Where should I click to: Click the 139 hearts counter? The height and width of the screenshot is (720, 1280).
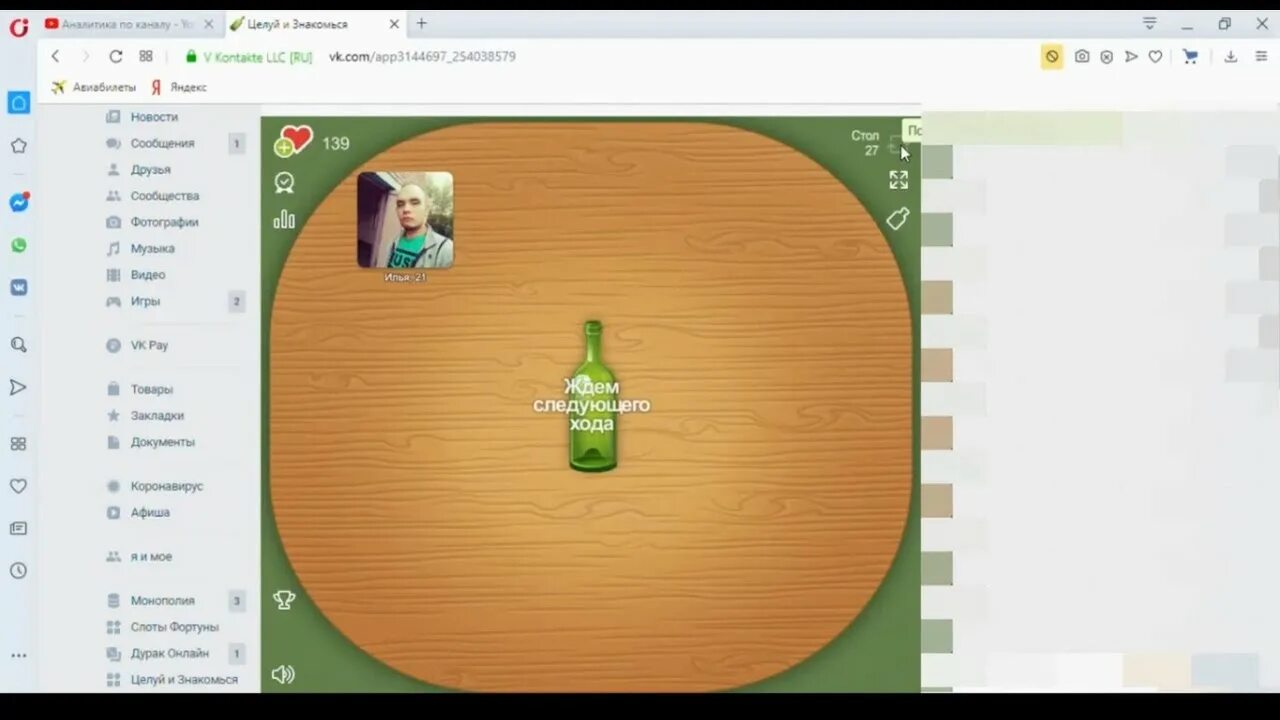coord(336,144)
